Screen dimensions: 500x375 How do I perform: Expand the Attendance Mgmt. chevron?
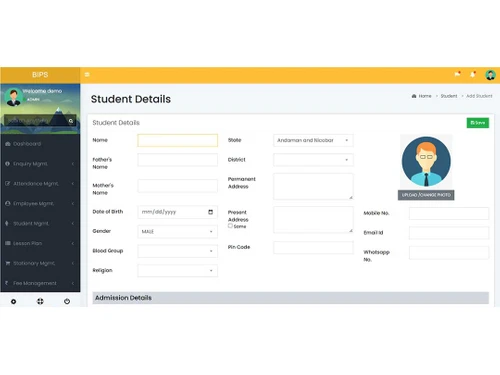[x=73, y=183]
